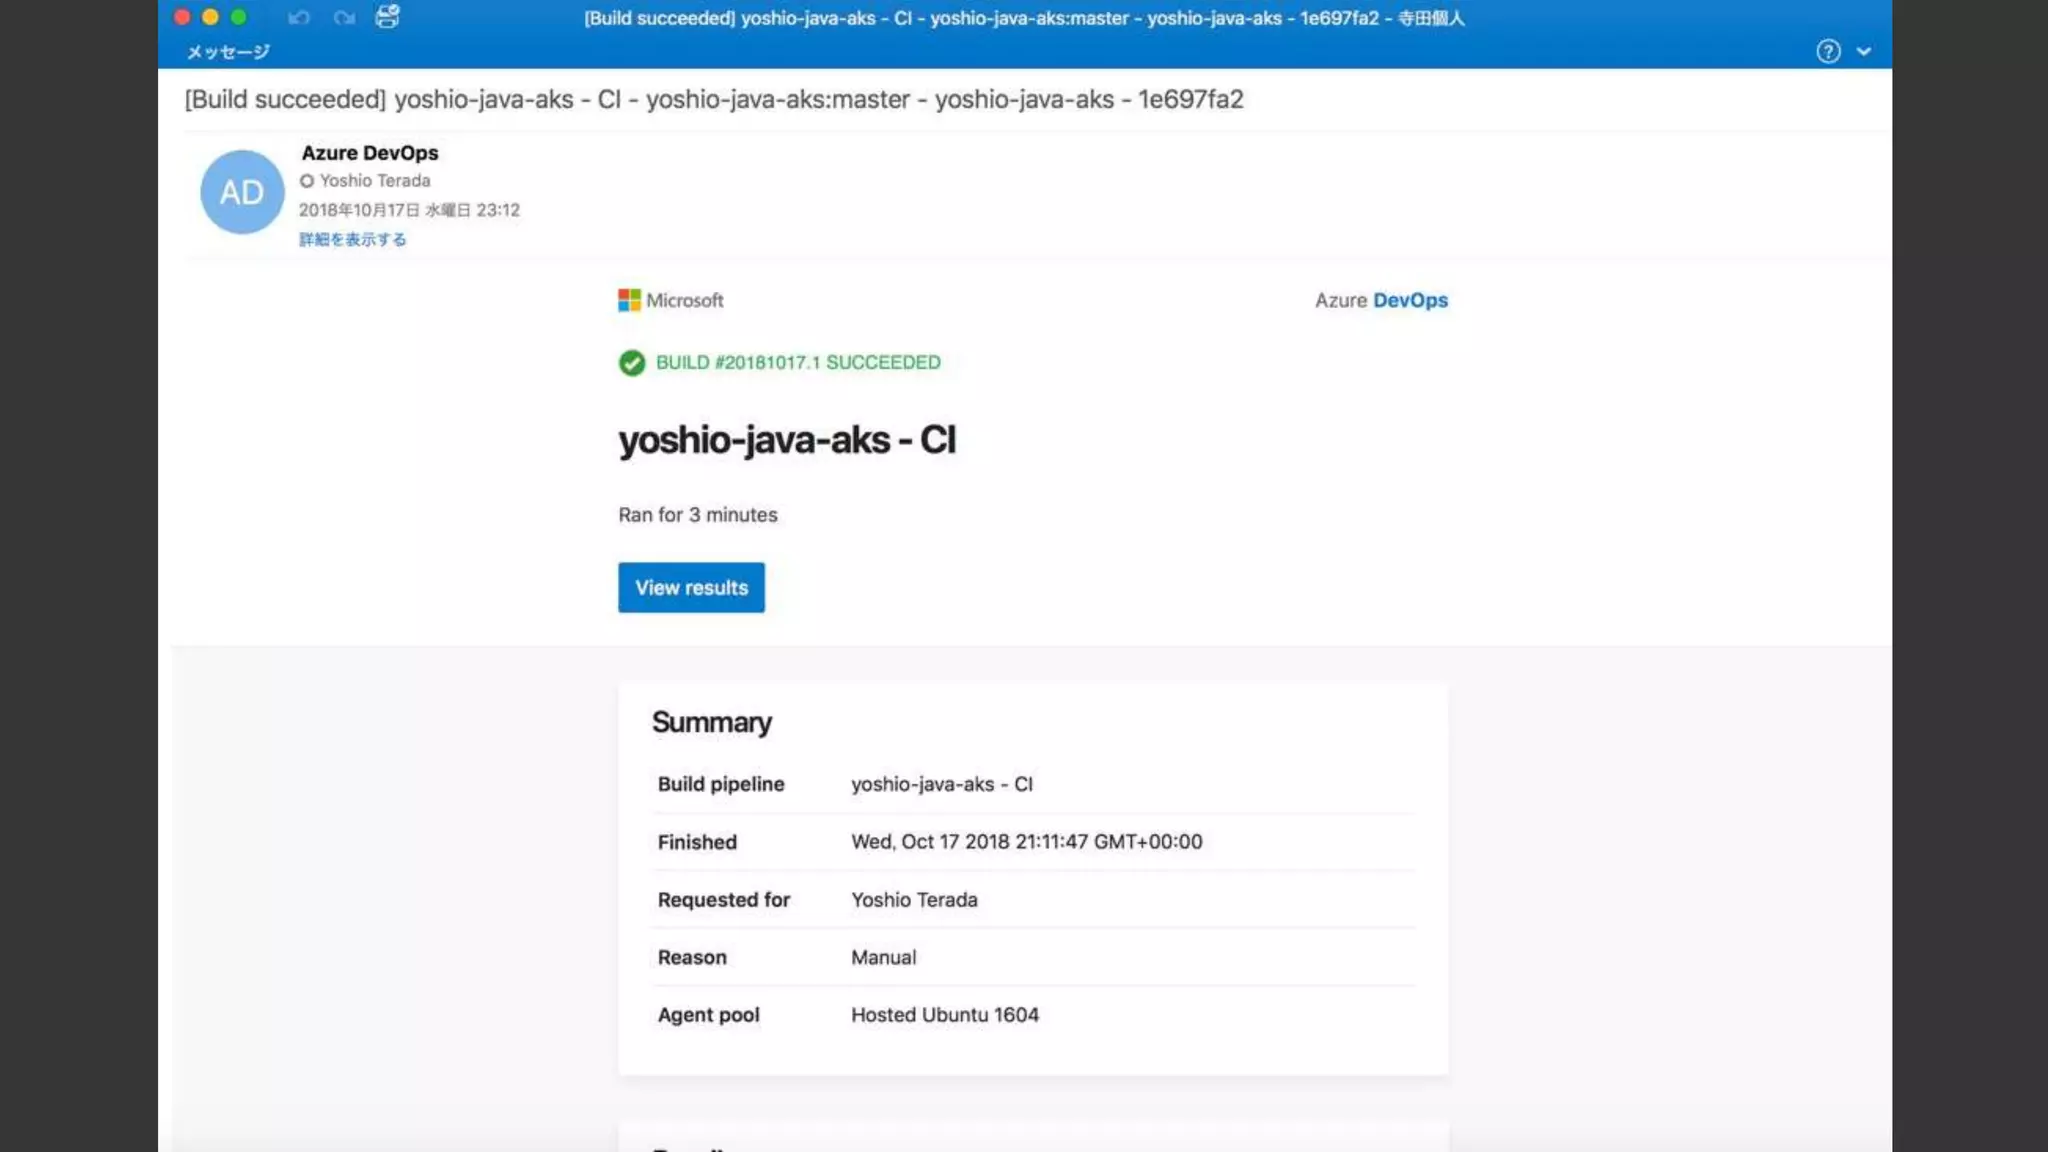The width and height of the screenshot is (2048, 1152).
Task: Open the Azure DevOps header link
Action: click(1381, 300)
